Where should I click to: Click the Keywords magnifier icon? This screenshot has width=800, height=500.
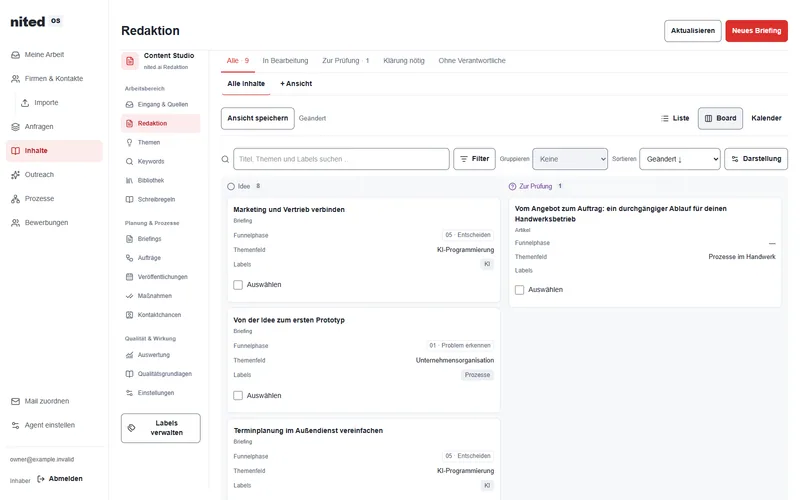130,161
